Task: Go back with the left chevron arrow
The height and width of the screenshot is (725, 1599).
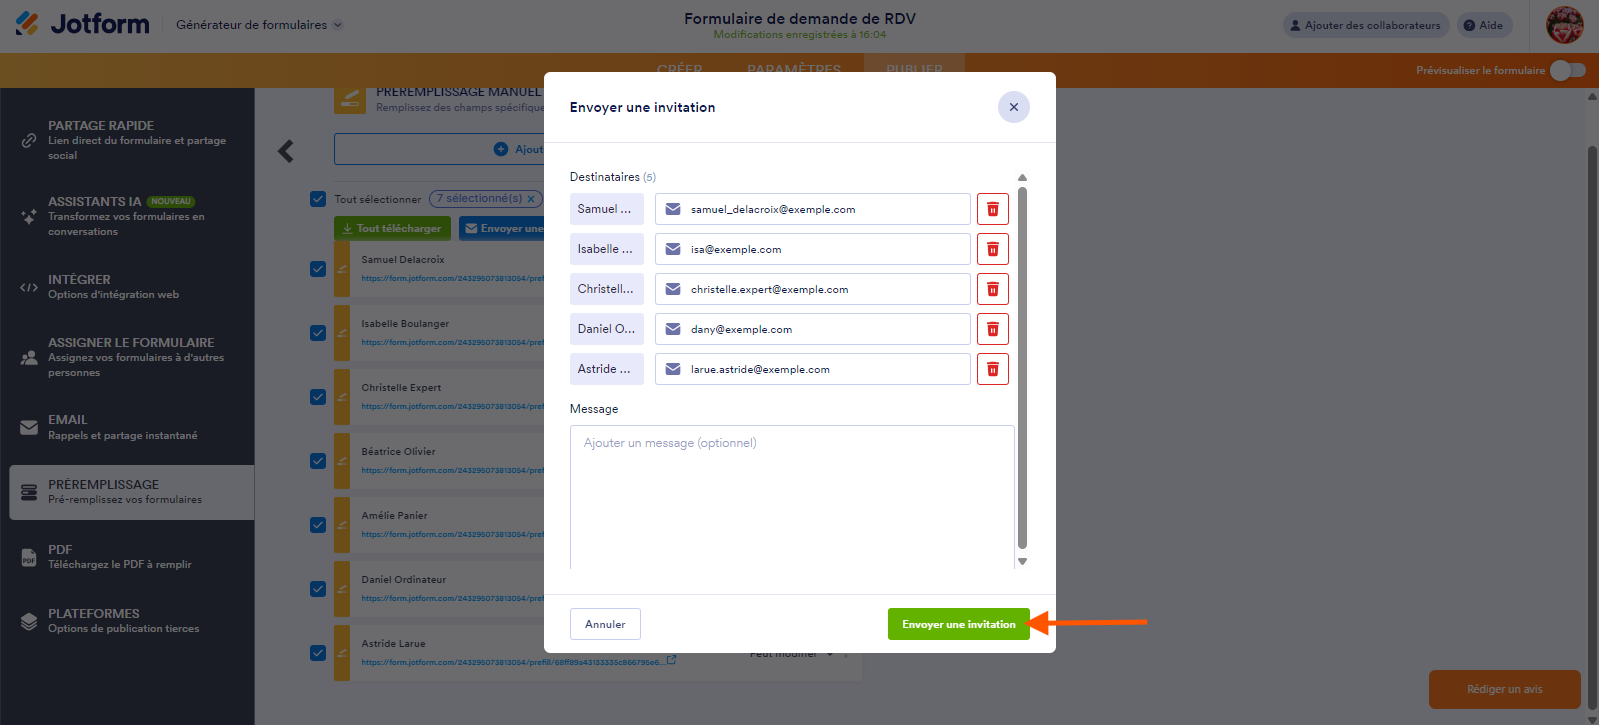Action: [x=286, y=151]
